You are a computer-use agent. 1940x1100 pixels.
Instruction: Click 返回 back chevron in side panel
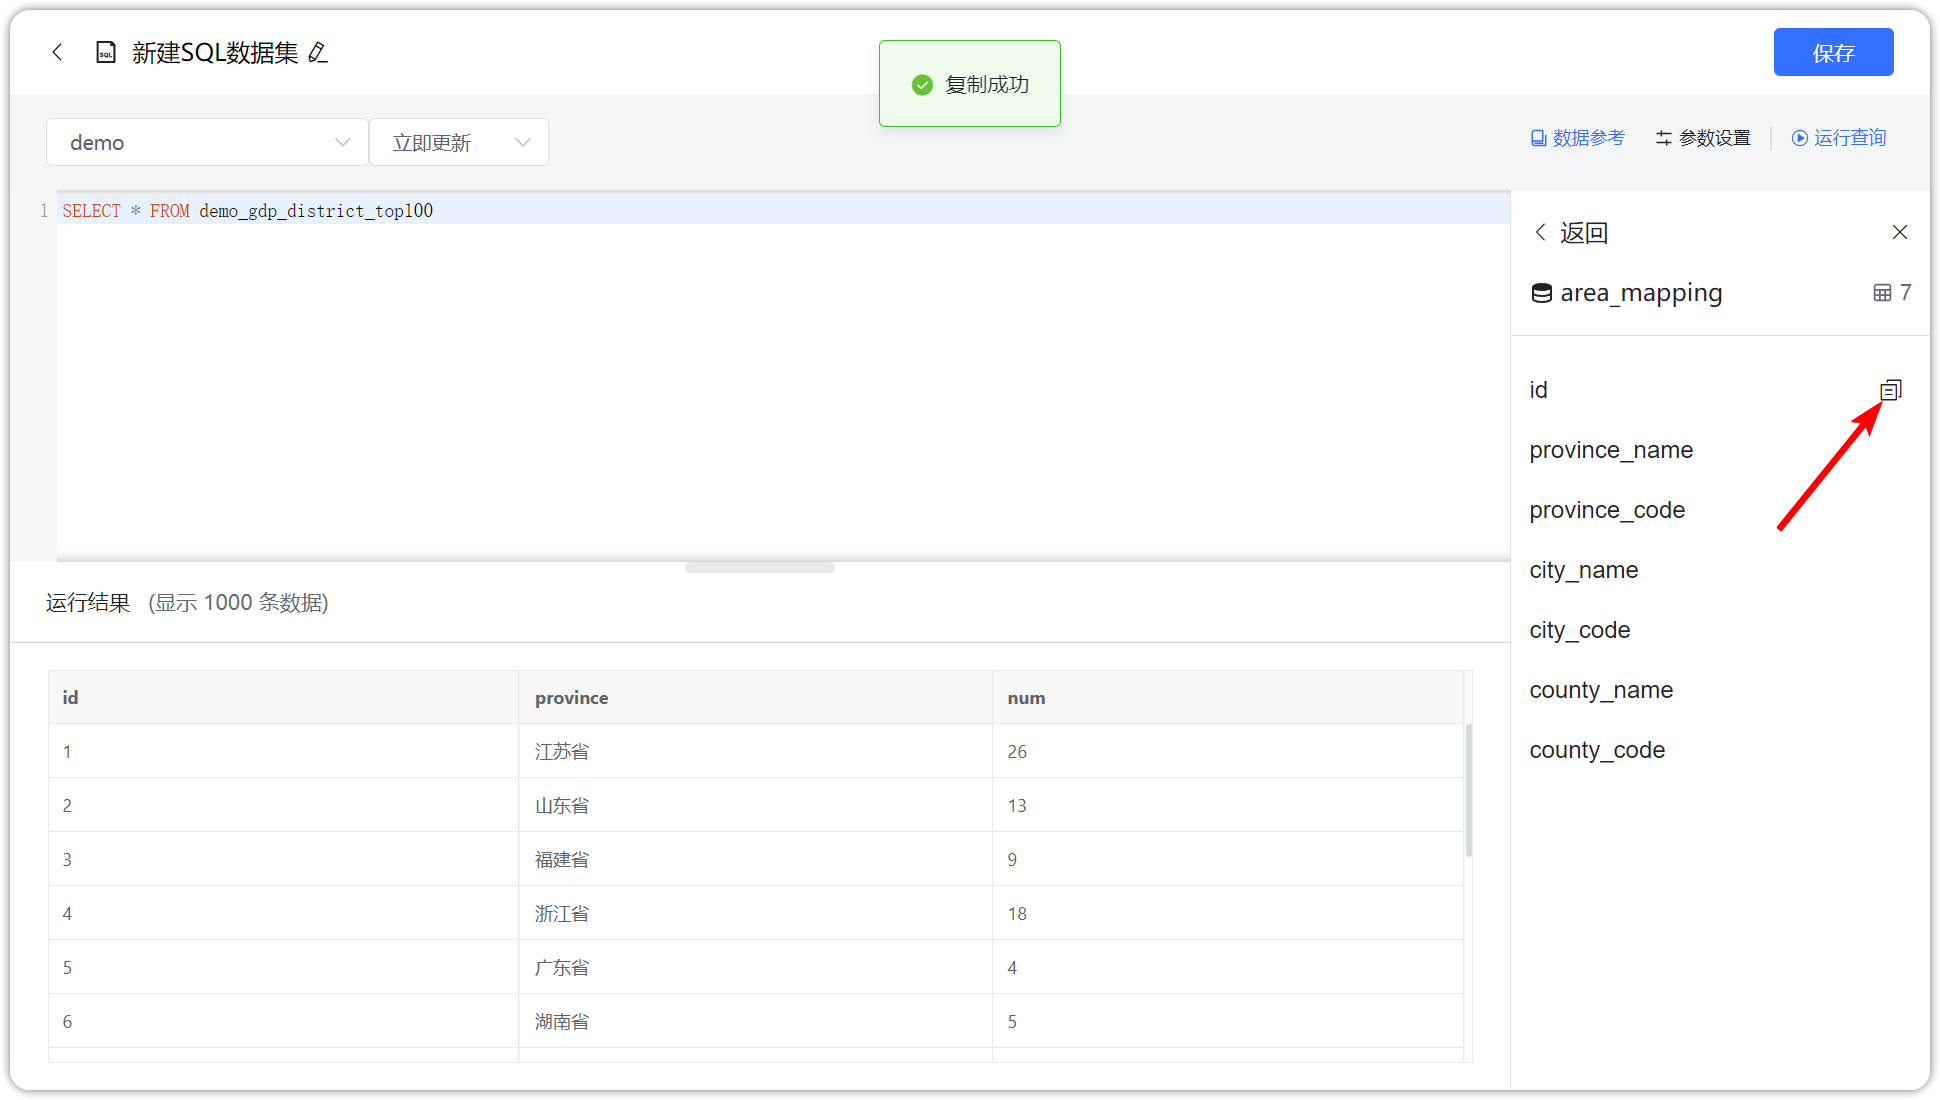1541,232
